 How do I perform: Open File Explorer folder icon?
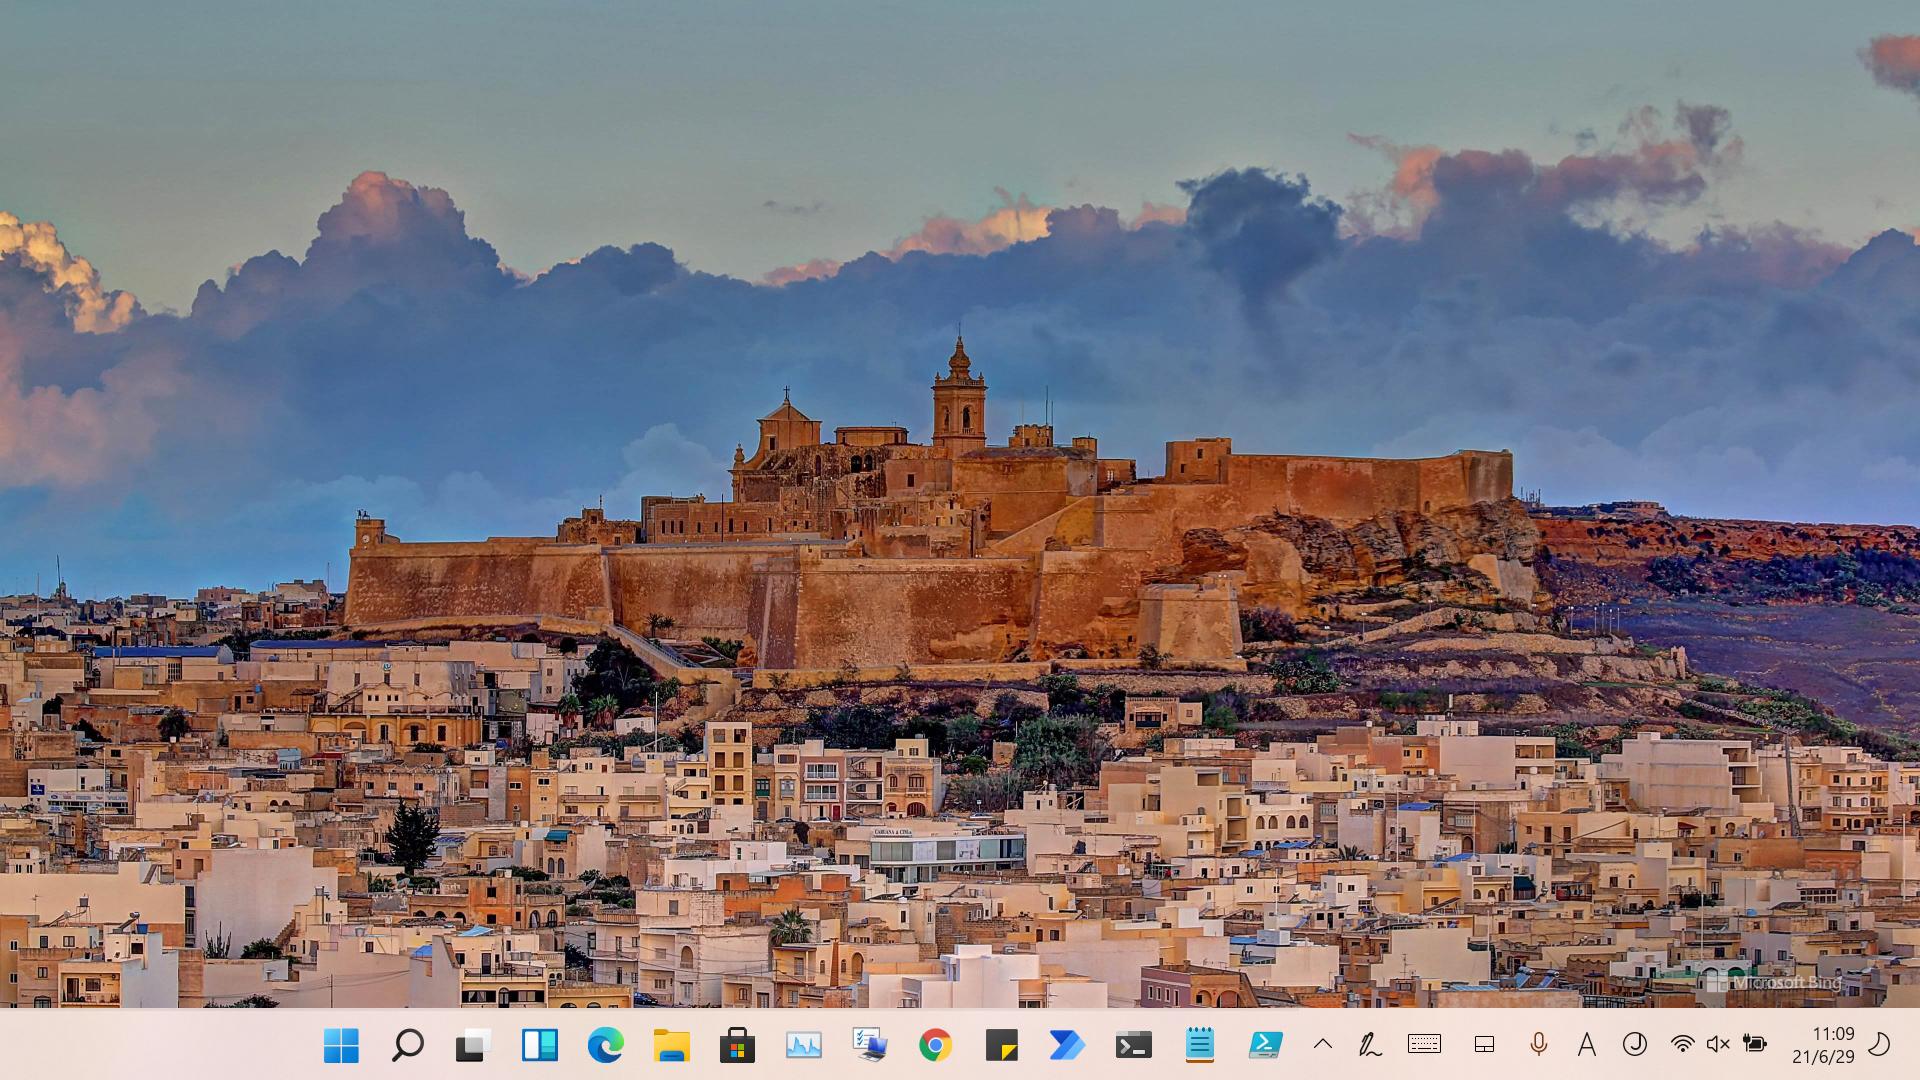tap(671, 1045)
